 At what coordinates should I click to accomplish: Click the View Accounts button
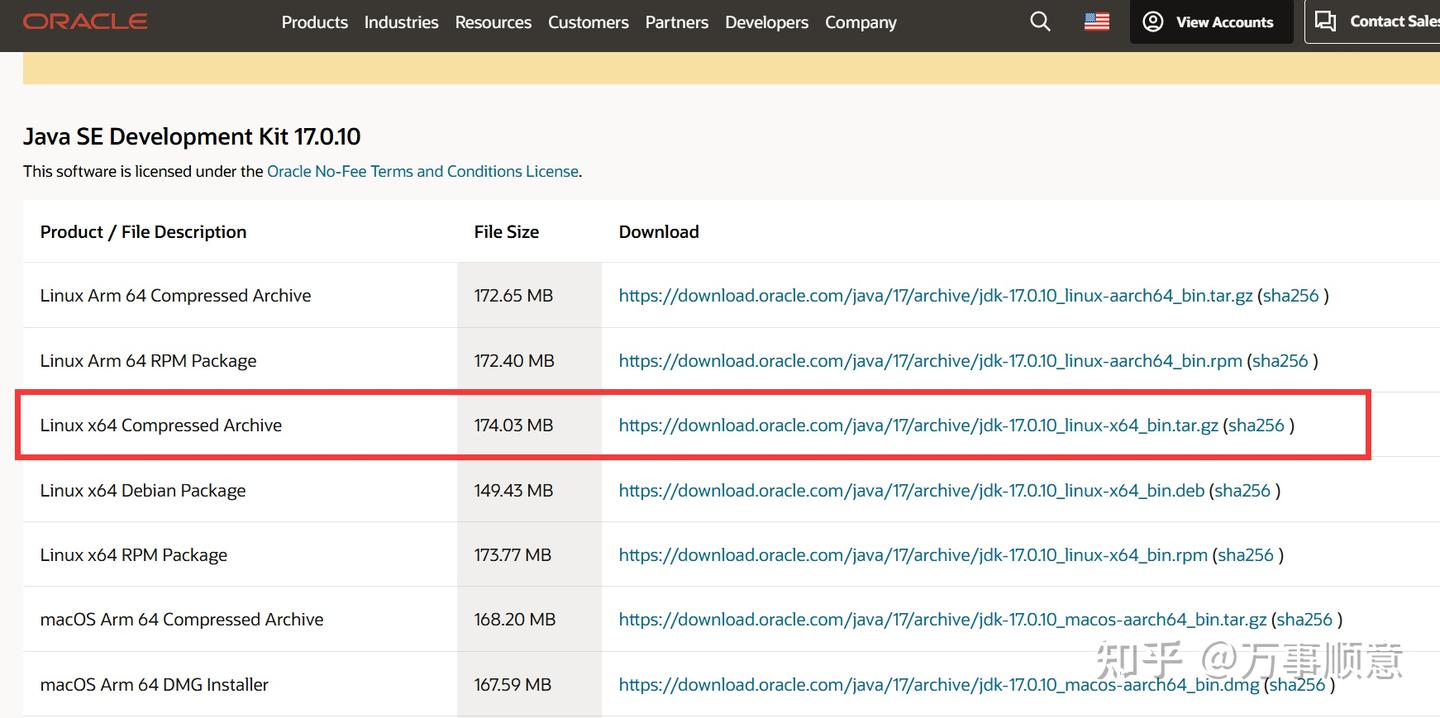[x=1210, y=22]
